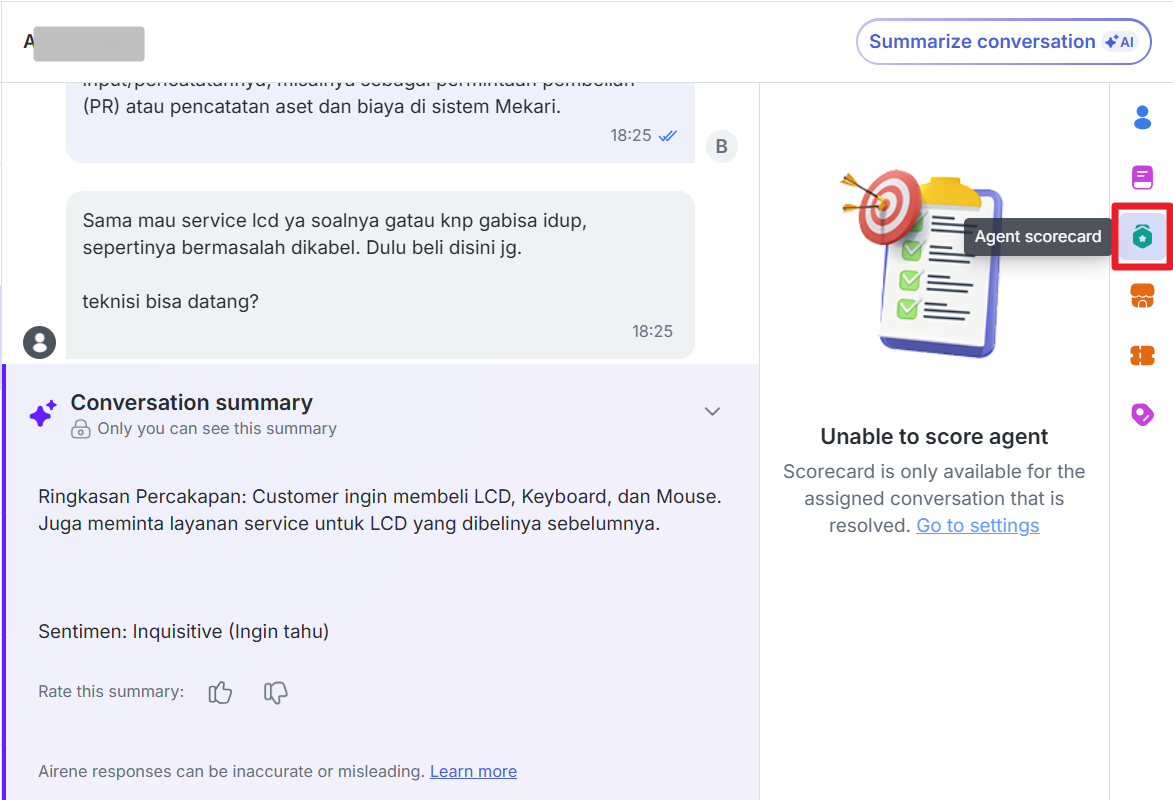Screen dimensions: 1173x800
Task: Click the 'Only you can see this summary' note
Action: pos(217,429)
